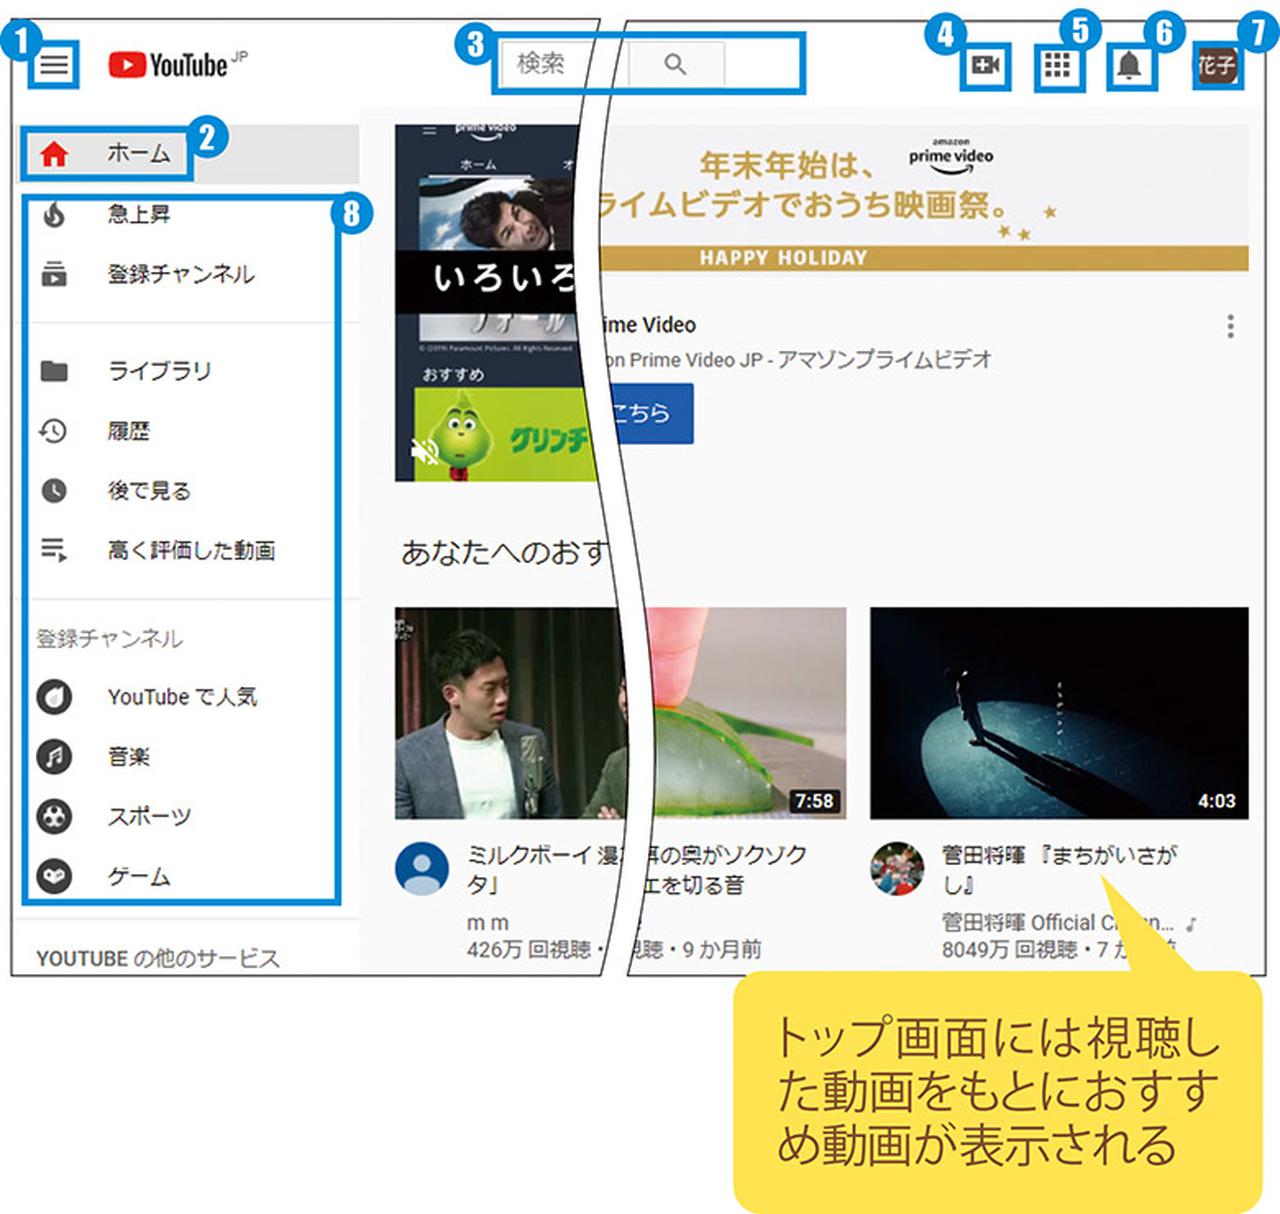The height and width of the screenshot is (1214, 1280).
Task: Click the liked videos playlist icon
Action: click(54, 549)
